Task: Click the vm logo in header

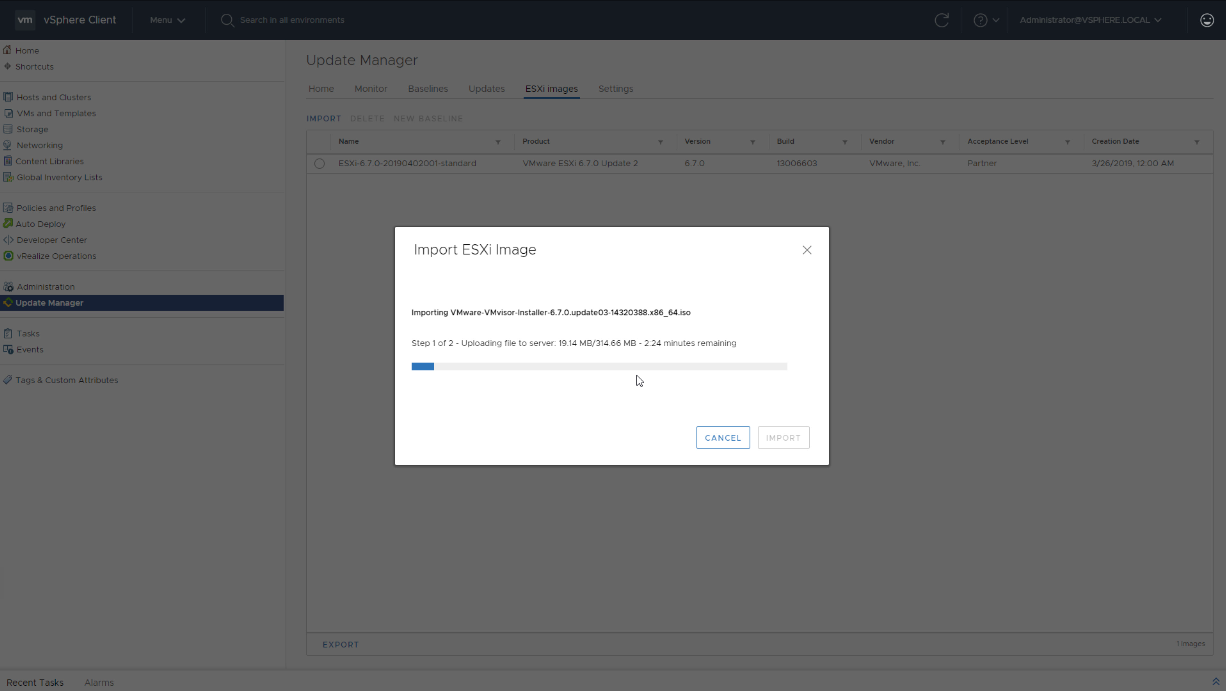Action: click(25, 20)
